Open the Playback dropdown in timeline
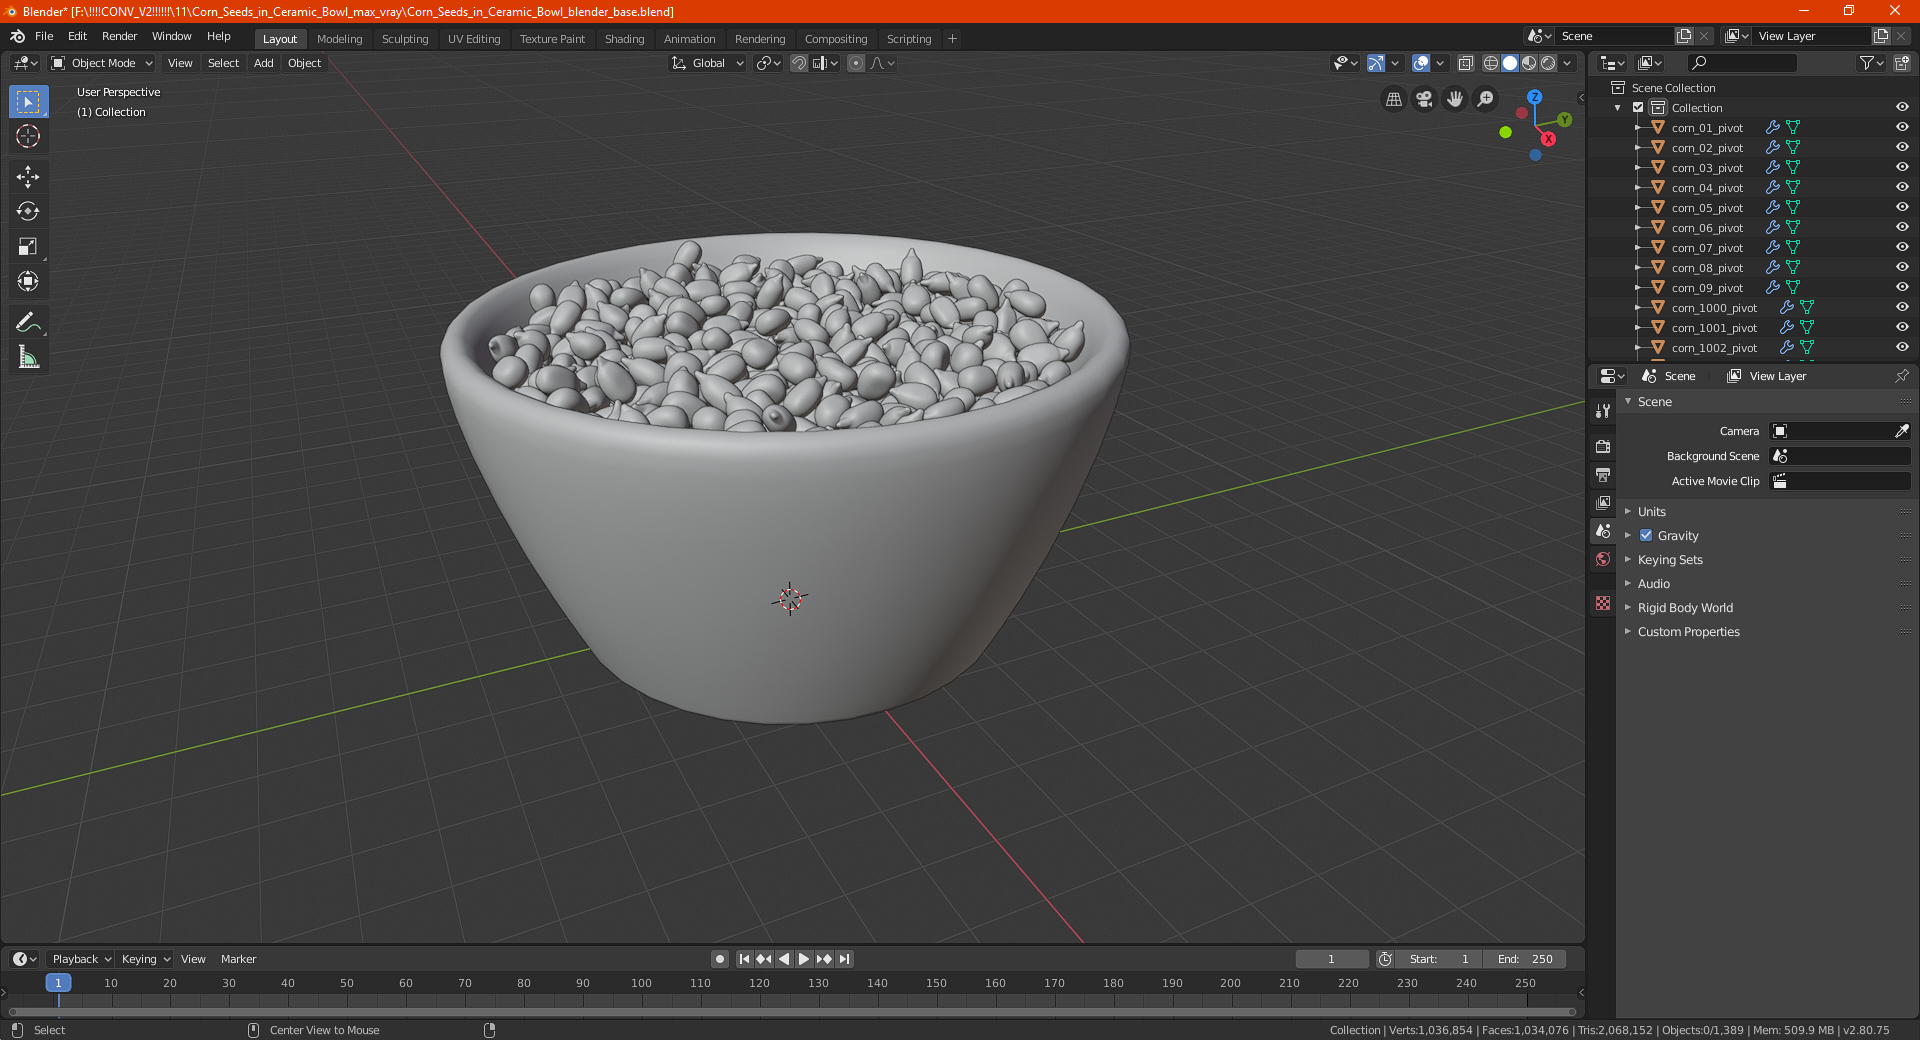This screenshot has height=1040, width=1920. click(x=81, y=959)
